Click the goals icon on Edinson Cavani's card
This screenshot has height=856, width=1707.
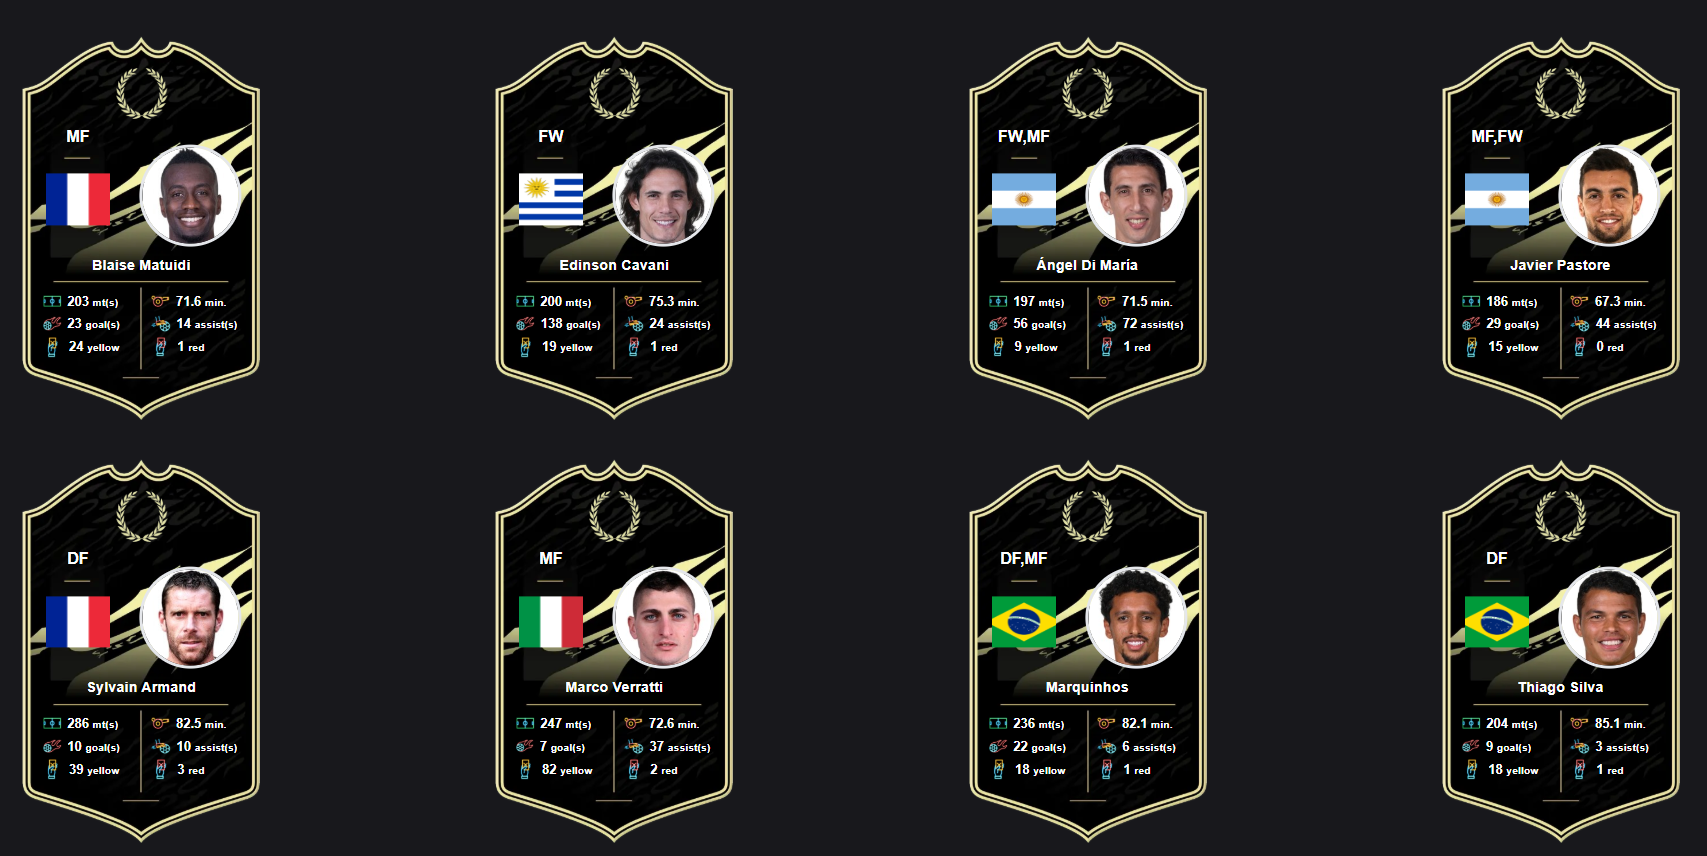525,324
